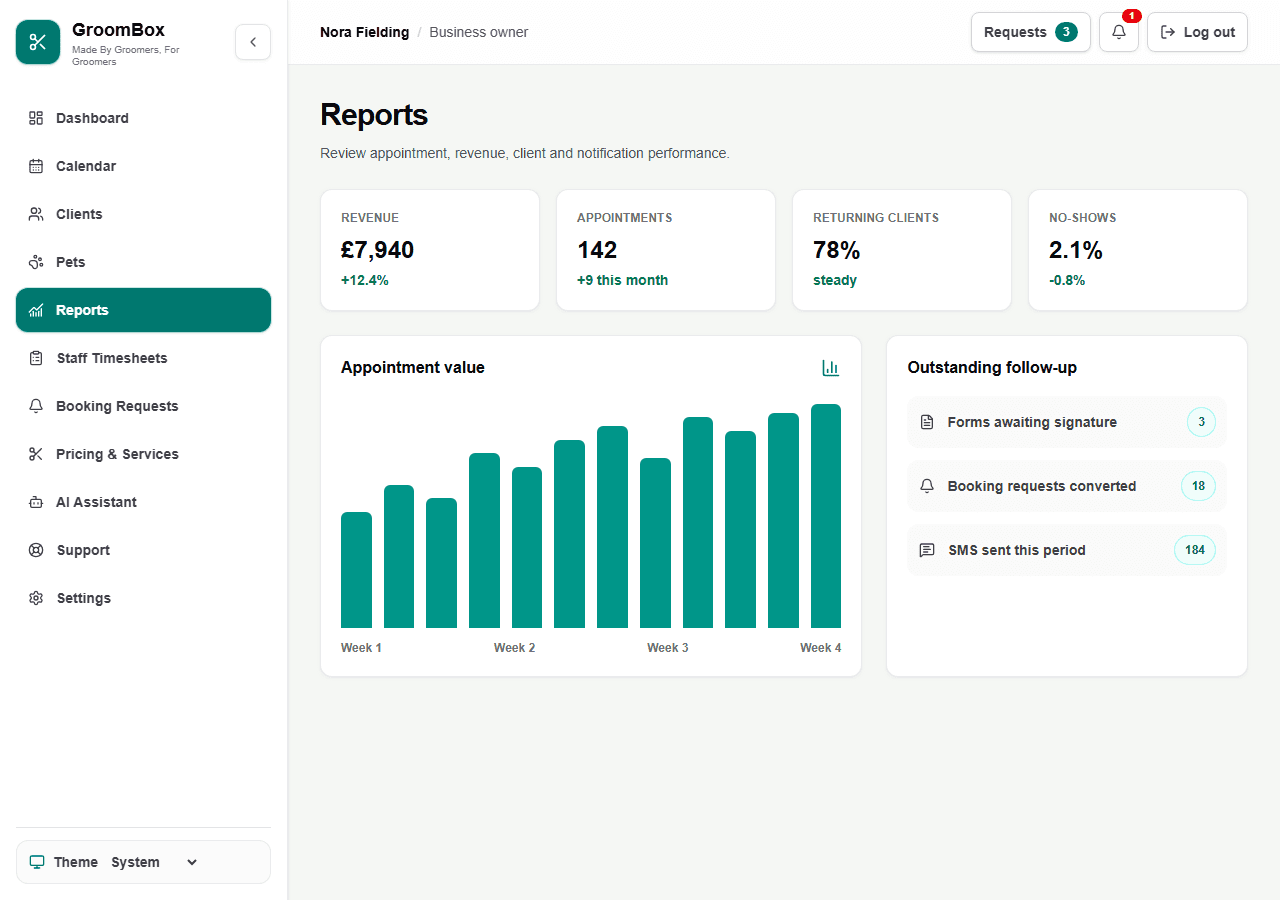Image resolution: width=1280 pixels, height=900 pixels.
Task: Open Pricing & Services page
Action: (143, 454)
